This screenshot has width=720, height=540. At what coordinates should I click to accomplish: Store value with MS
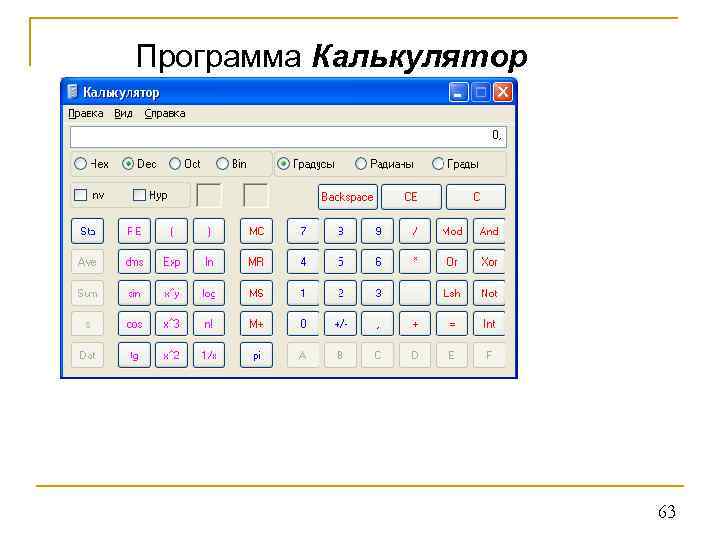click(256, 293)
